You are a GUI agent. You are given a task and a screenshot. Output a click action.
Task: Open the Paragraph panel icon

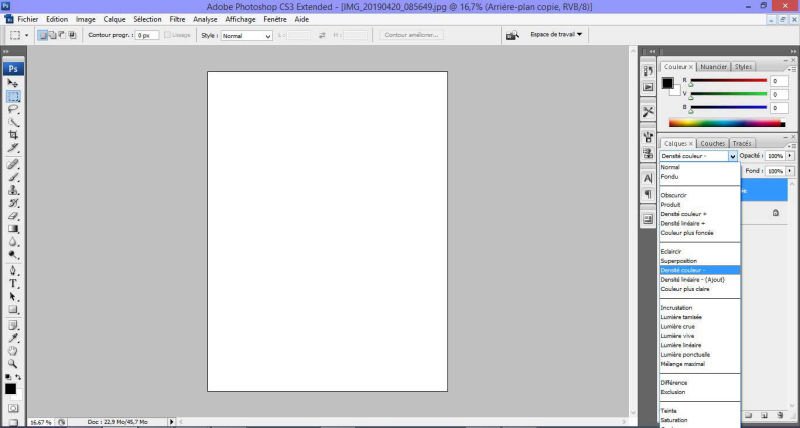tap(648, 194)
